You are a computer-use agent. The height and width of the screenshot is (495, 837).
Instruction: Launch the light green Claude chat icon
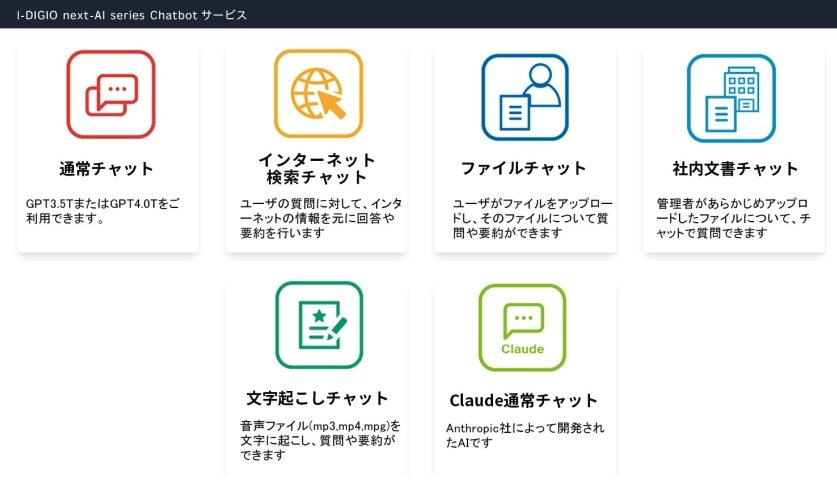(522, 327)
